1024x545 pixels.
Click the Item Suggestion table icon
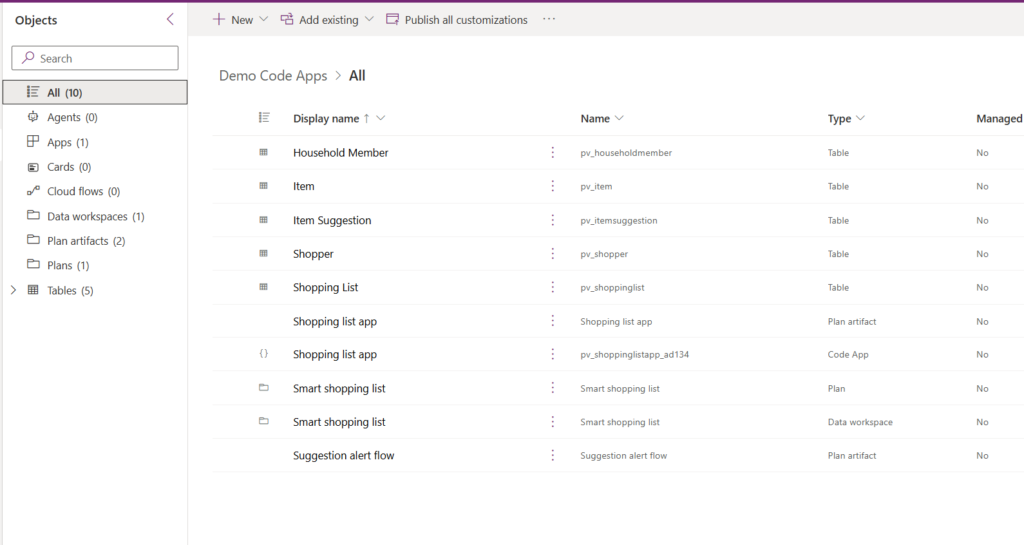(264, 220)
